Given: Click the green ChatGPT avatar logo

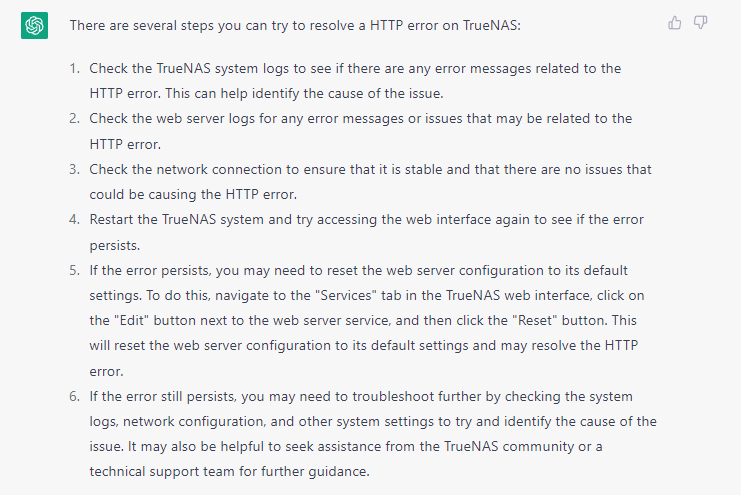Looking at the screenshot, I should point(34,26).
